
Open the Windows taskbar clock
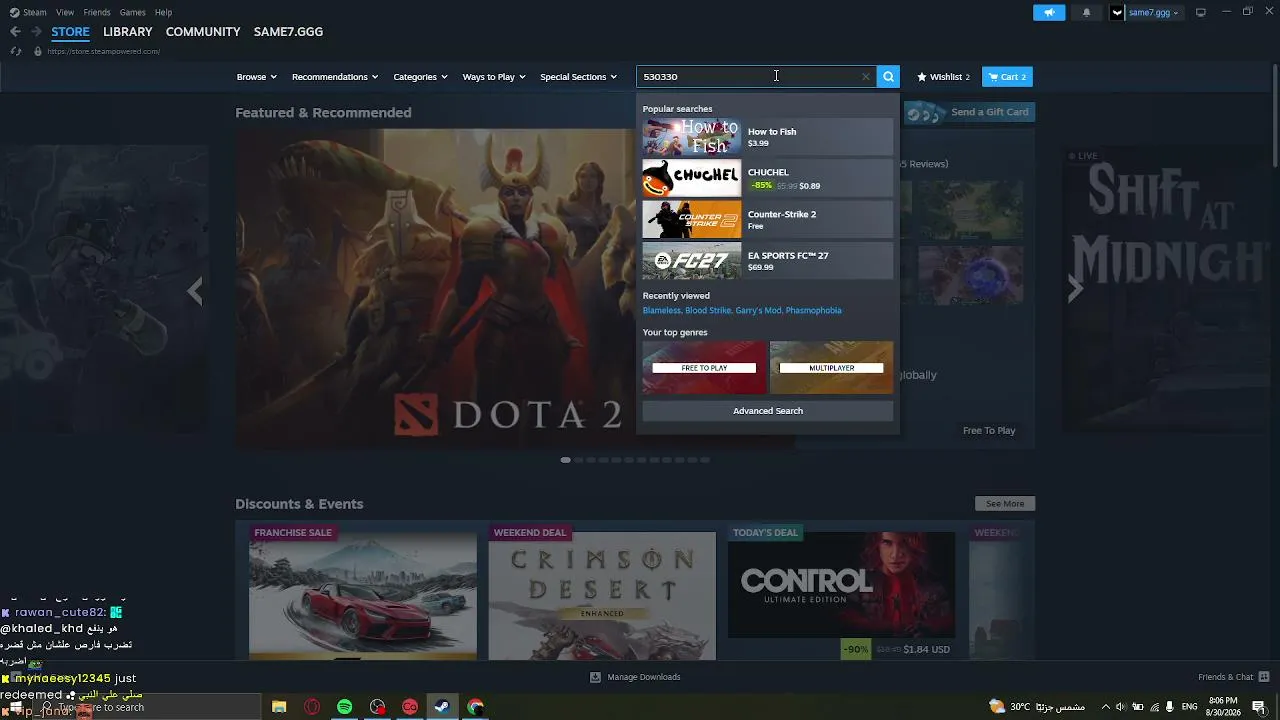click(1223, 707)
